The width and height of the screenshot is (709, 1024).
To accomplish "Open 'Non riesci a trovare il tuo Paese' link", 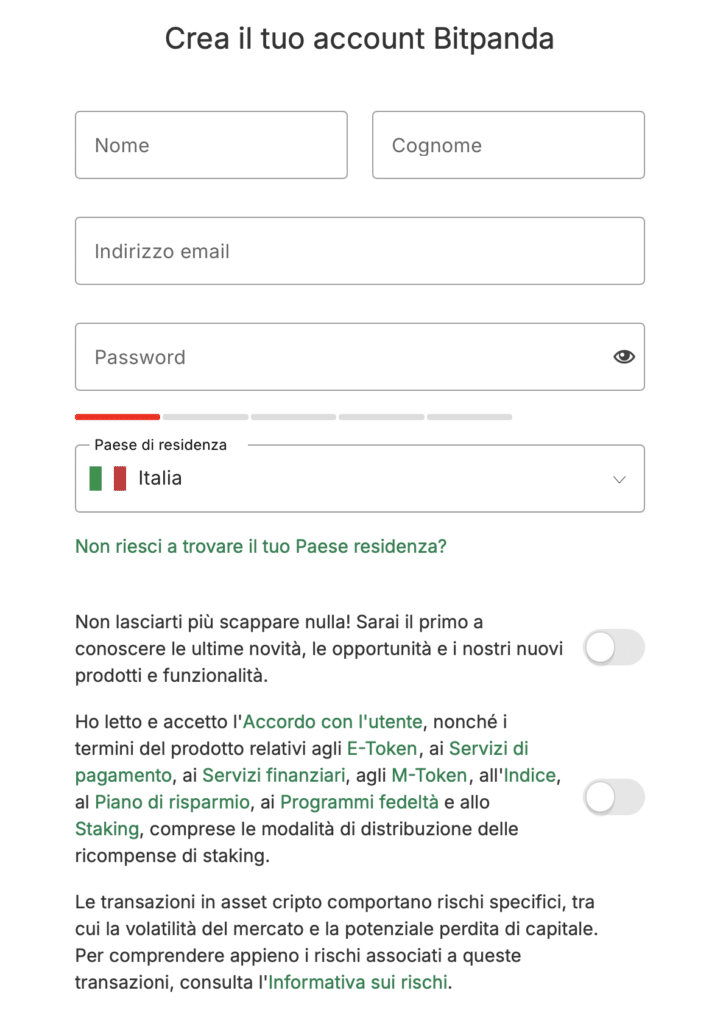I will (261, 547).
